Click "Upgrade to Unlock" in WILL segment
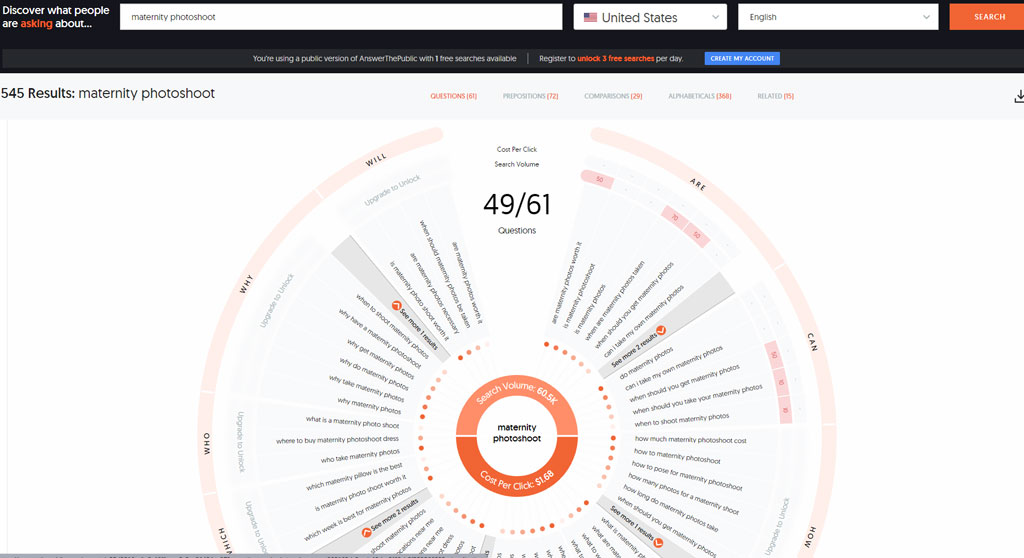 [x=392, y=190]
